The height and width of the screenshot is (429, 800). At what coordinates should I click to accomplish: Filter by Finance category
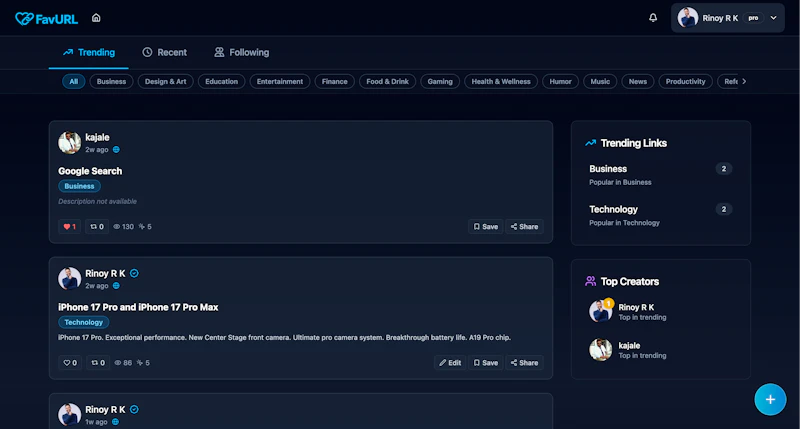tap(334, 82)
